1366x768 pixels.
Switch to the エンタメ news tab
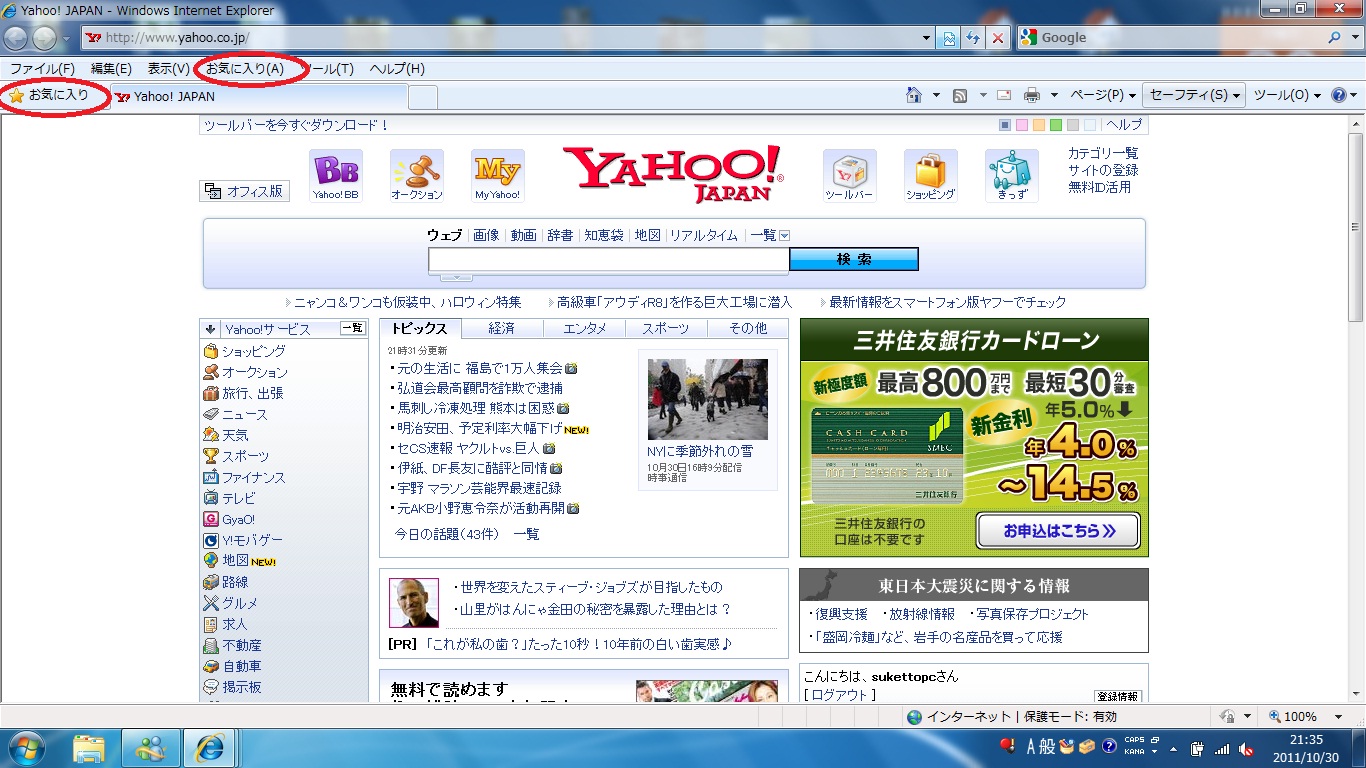(x=584, y=328)
